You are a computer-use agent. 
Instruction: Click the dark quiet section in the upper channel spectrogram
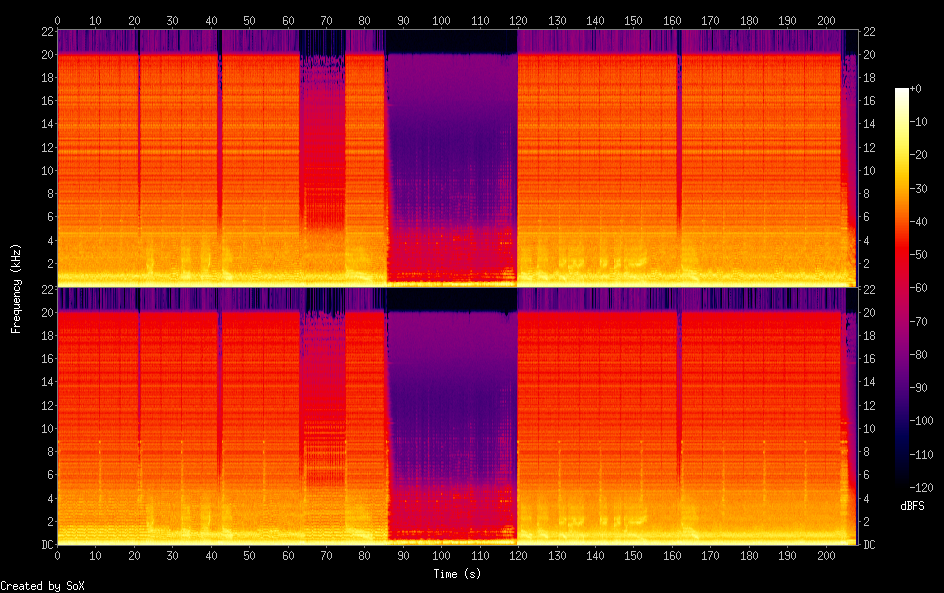coord(451,150)
